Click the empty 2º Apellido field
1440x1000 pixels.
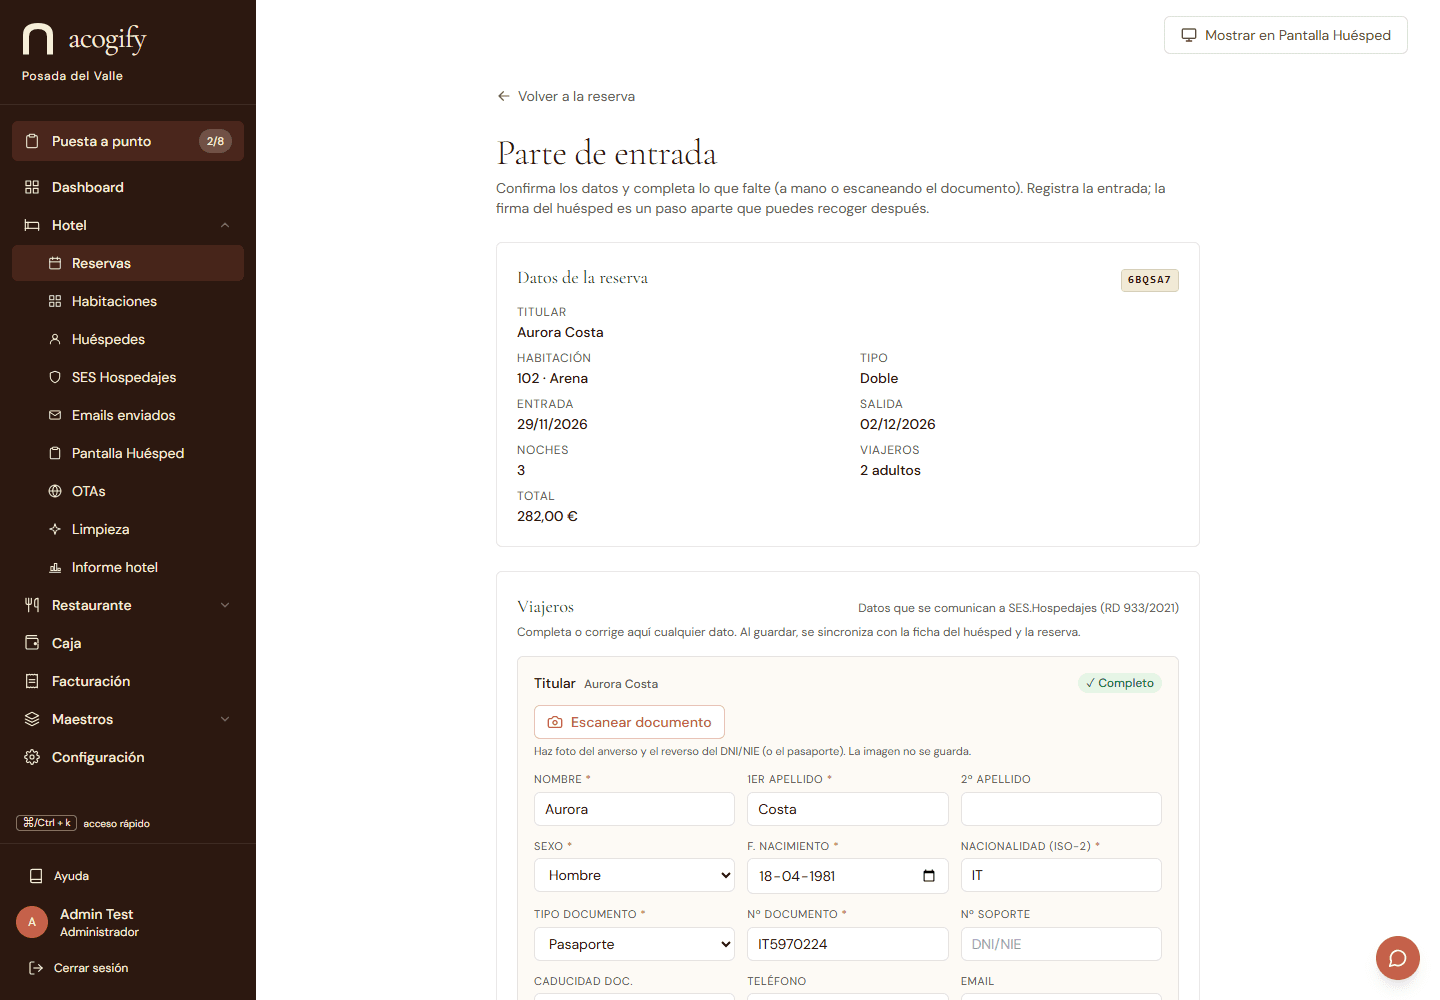(1061, 809)
